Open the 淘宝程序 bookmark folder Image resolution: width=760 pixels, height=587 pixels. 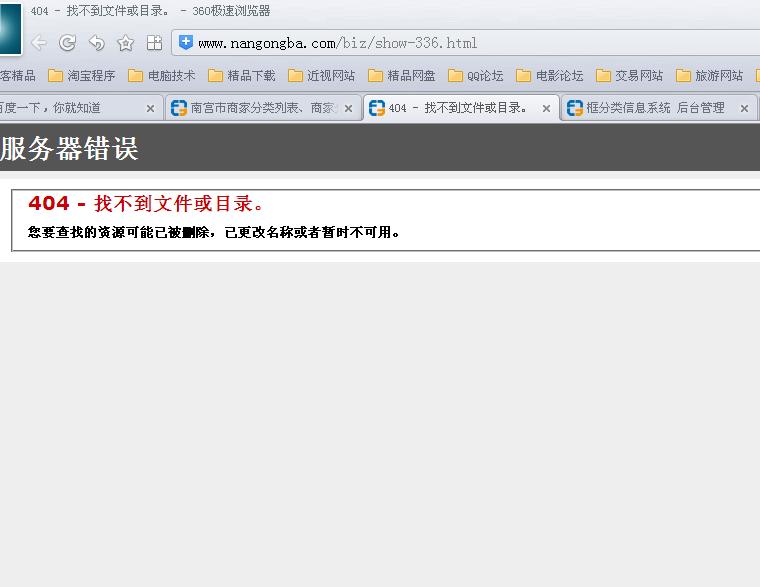coord(82,76)
